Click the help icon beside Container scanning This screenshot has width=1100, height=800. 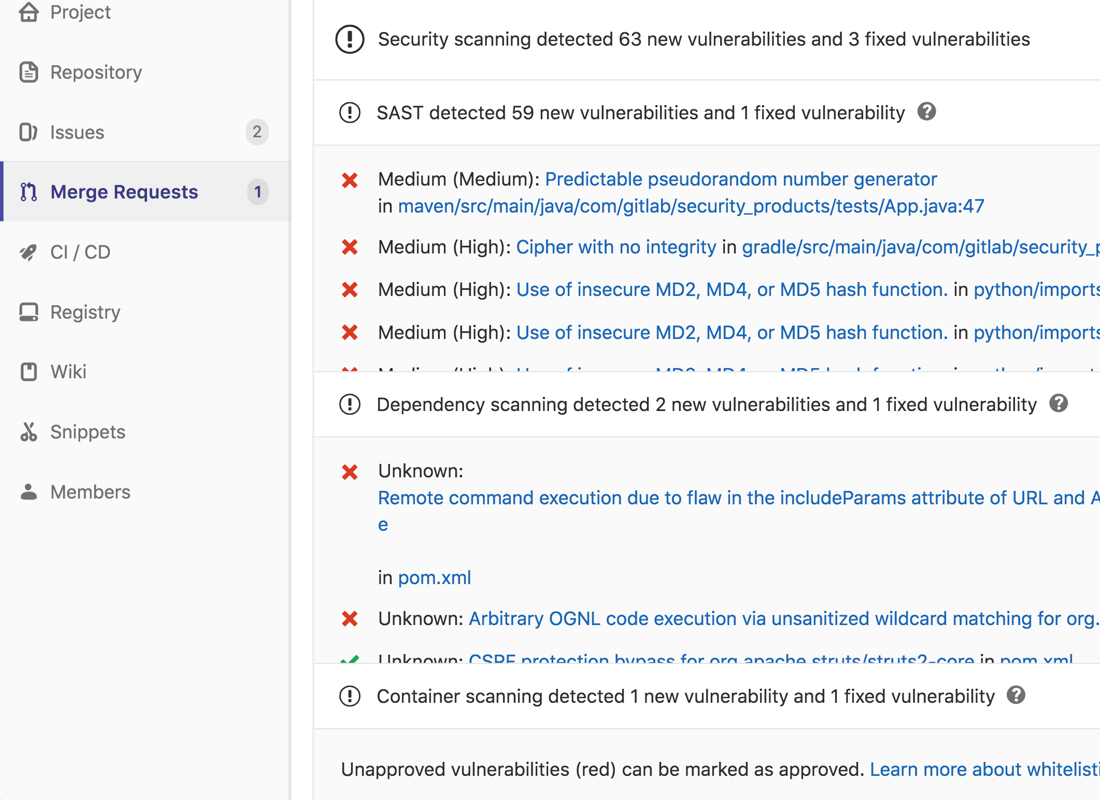click(1016, 696)
